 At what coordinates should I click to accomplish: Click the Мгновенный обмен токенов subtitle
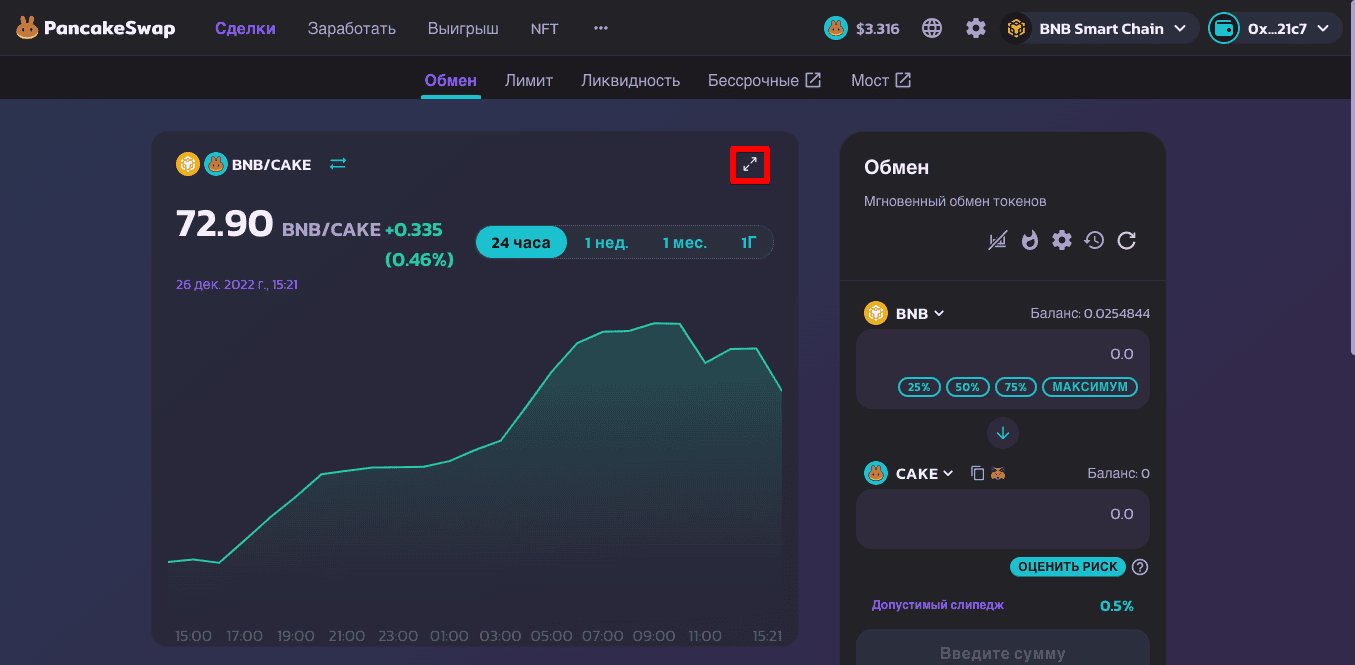[955, 201]
